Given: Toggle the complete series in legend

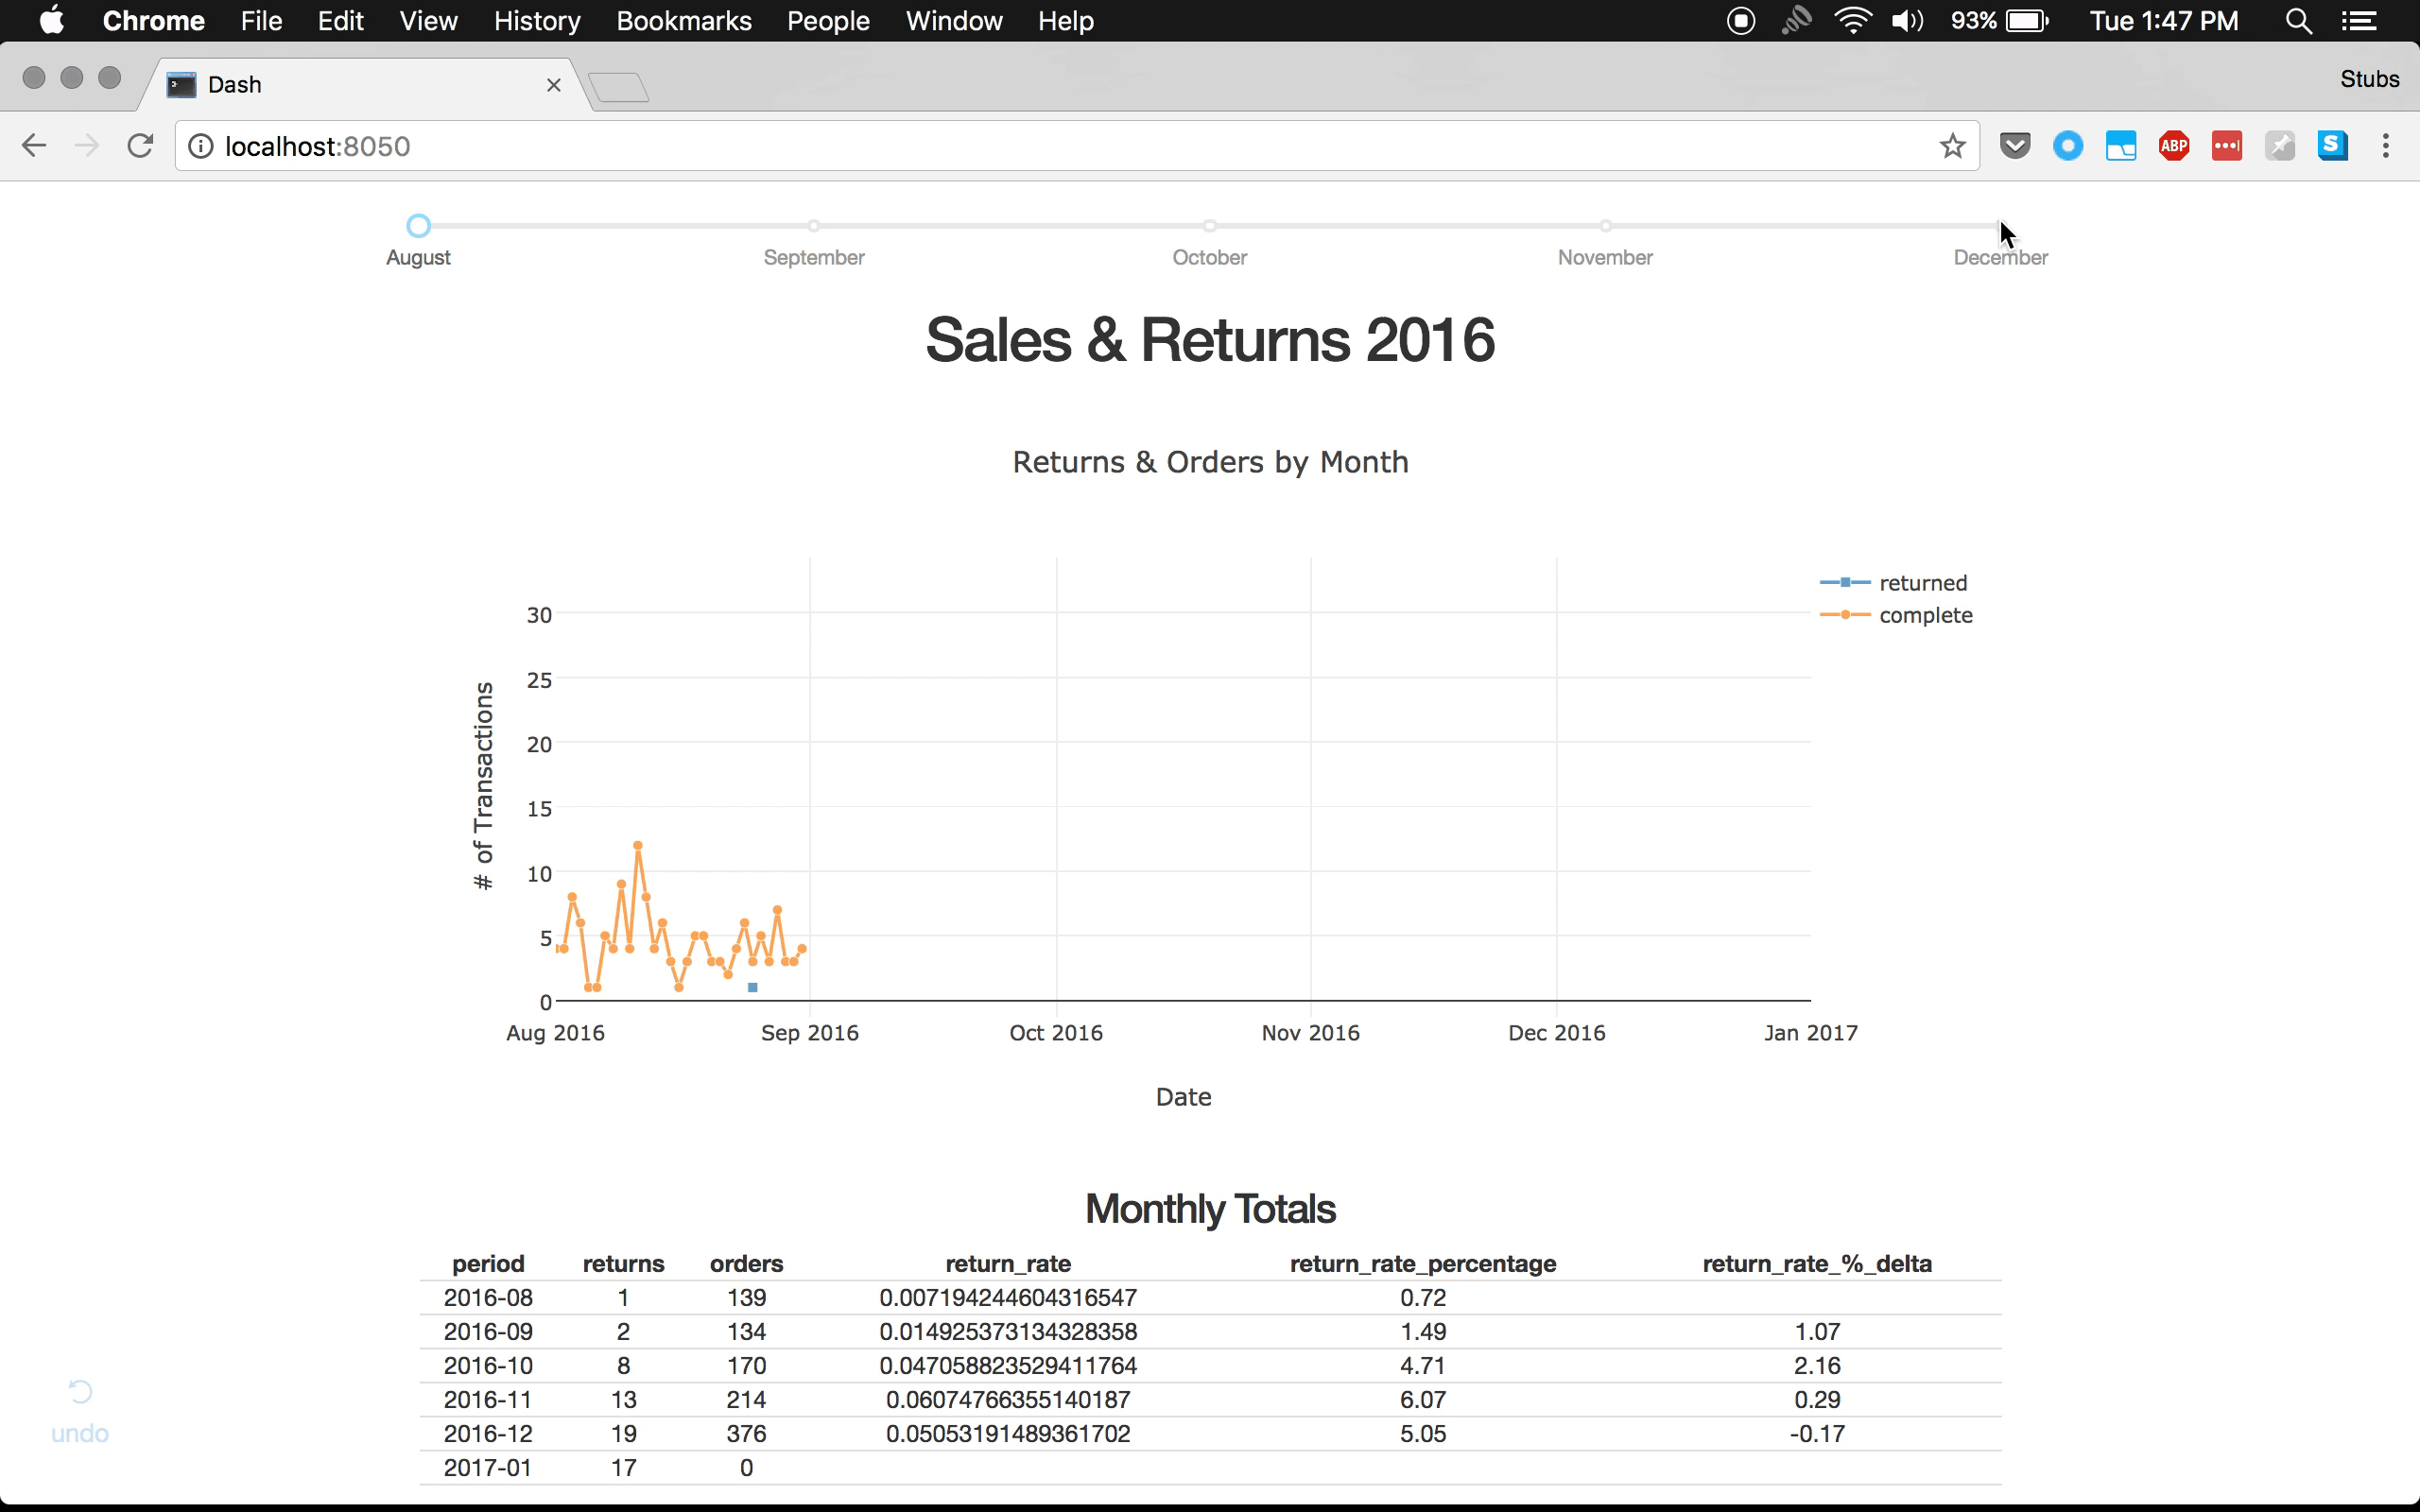Looking at the screenshot, I should [x=1924, y=615].
